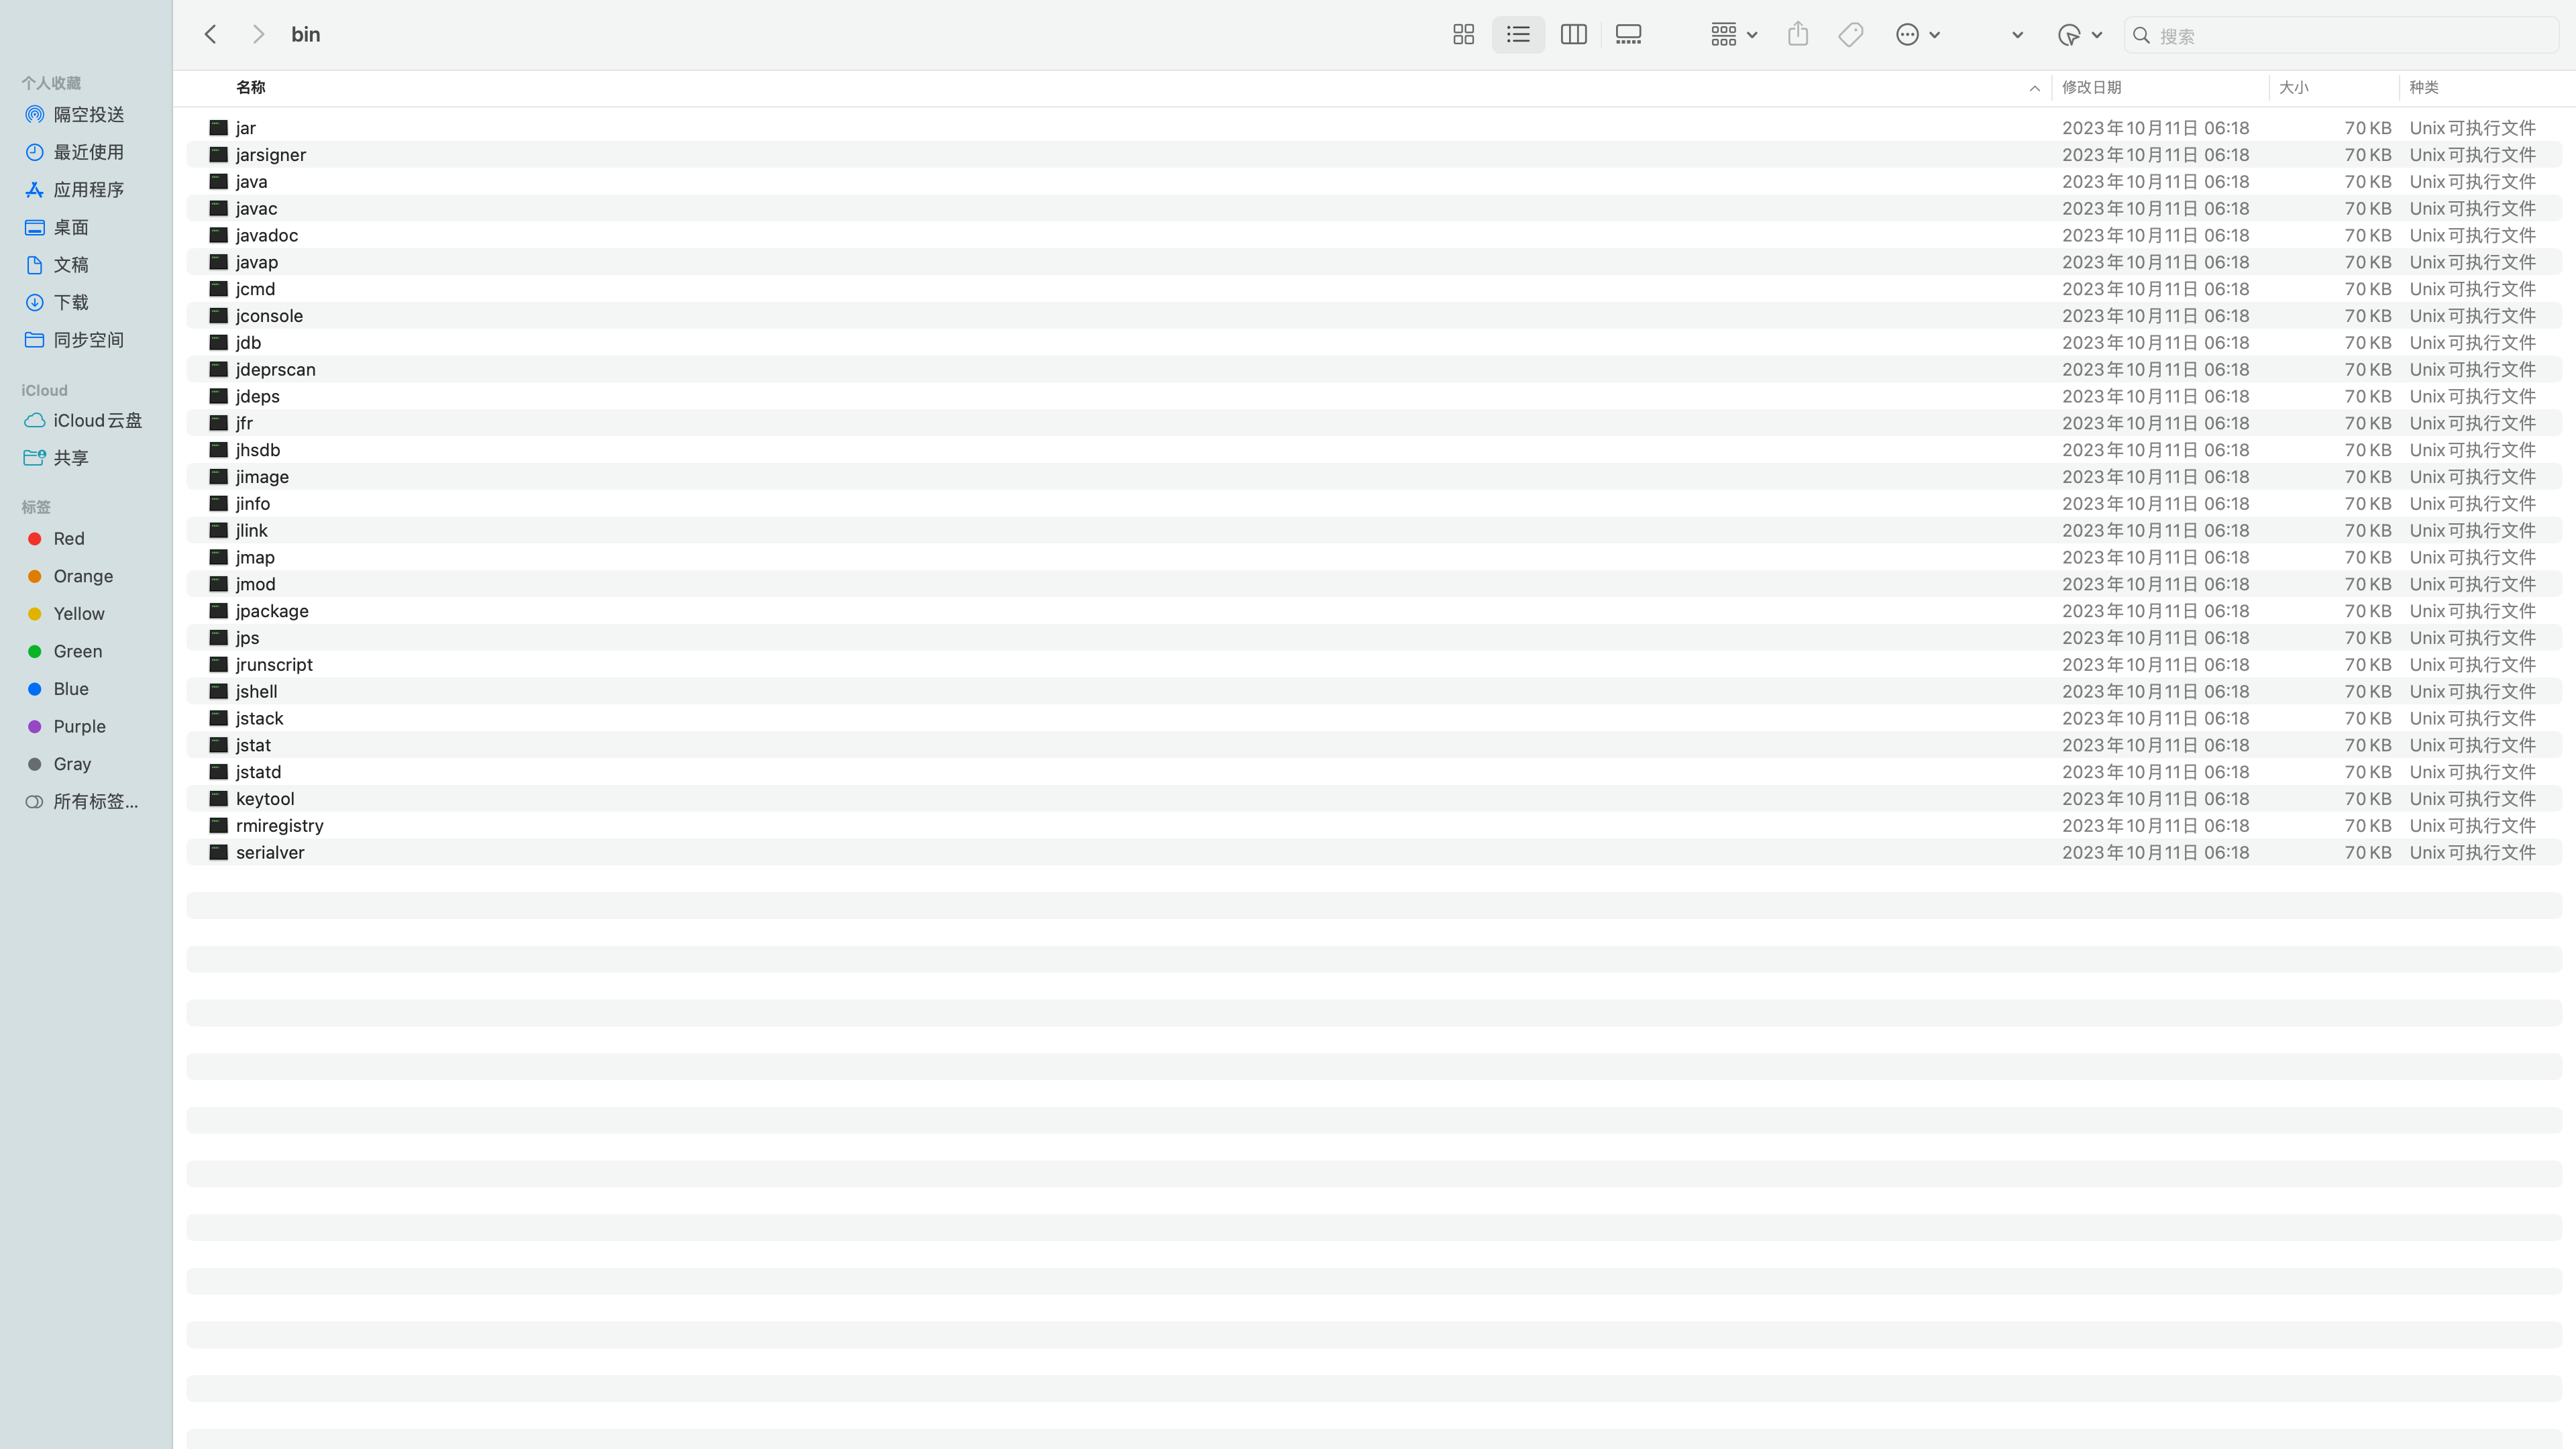
Task: Select the list view display icon
Action: tap(1518, 34)
